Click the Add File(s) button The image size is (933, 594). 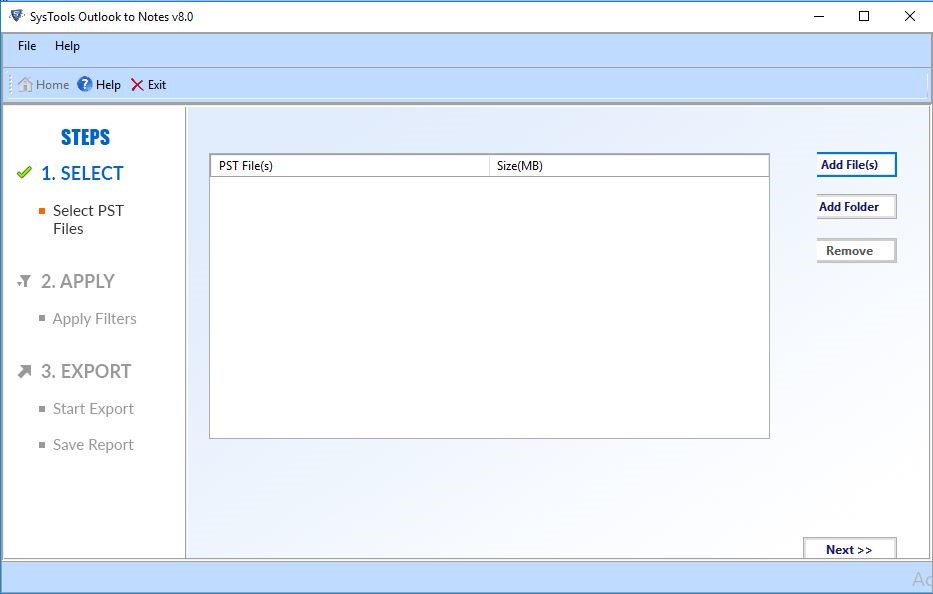(x=856, y=165)
